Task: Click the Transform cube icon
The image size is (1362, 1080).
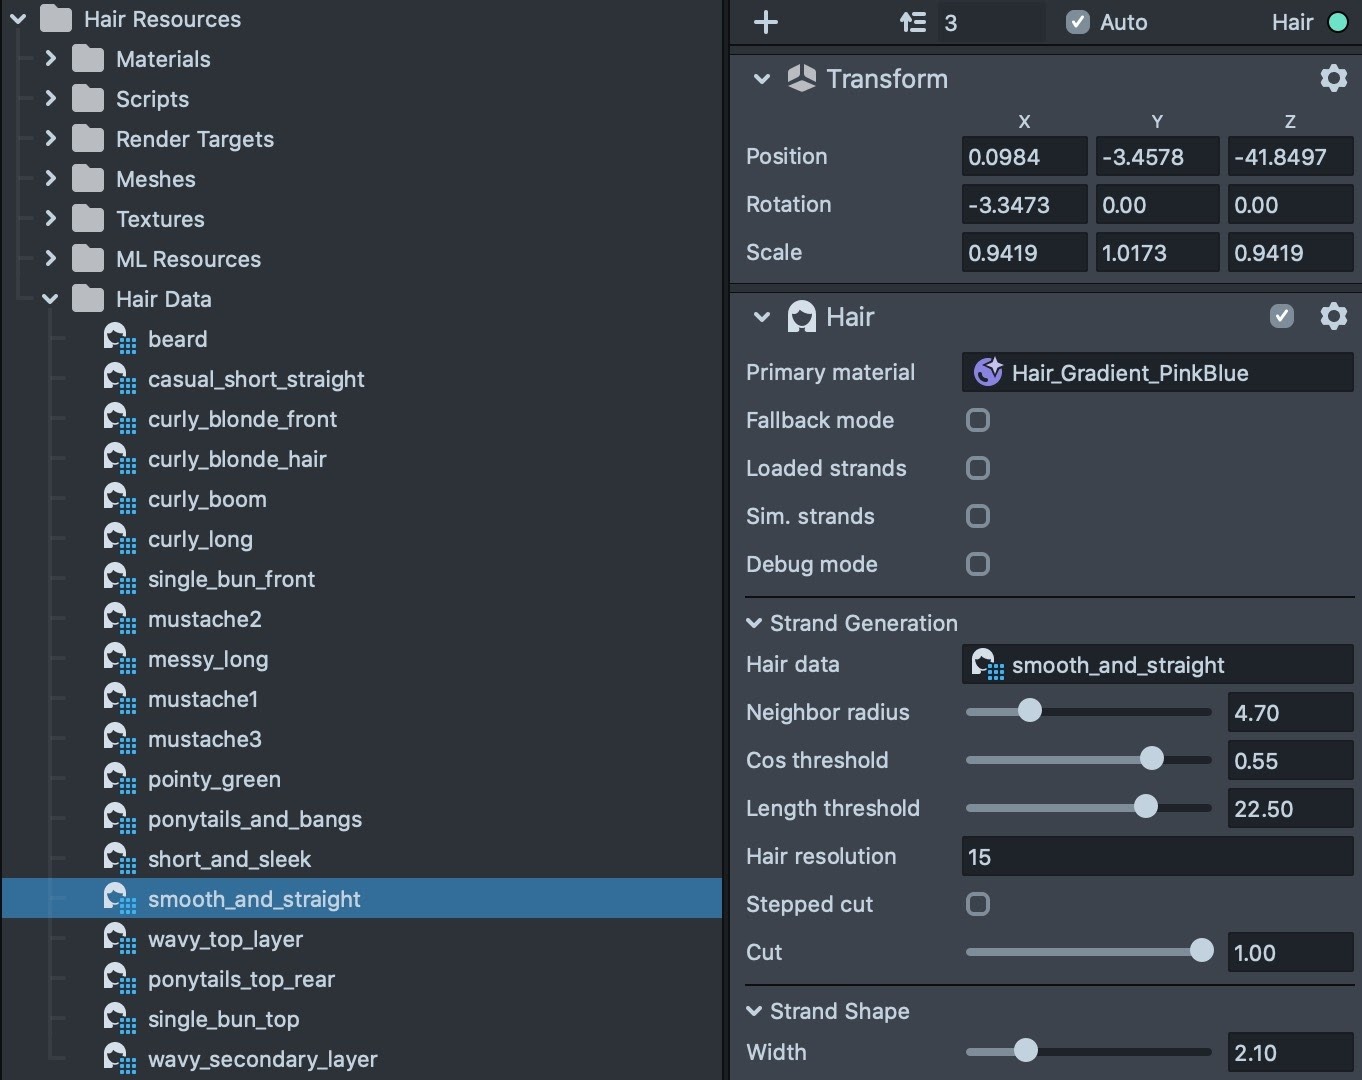Action: pos(801,78)
